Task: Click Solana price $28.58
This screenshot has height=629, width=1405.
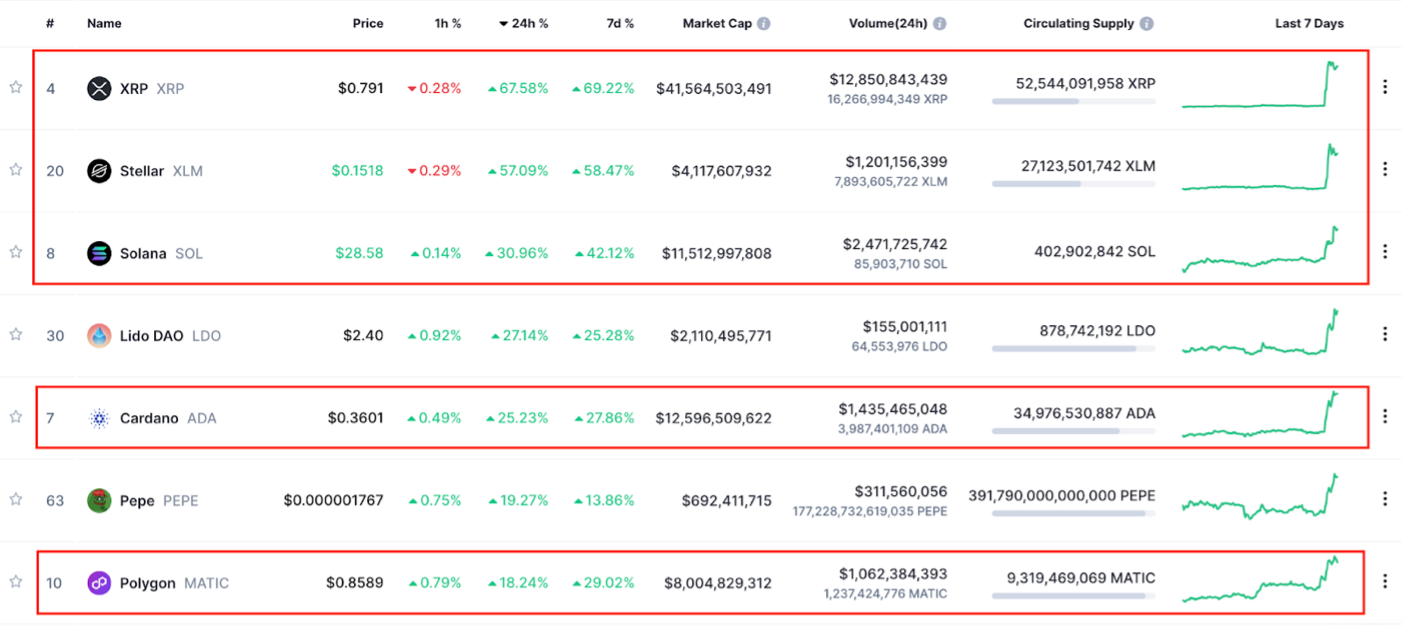Action: [359, 253]
